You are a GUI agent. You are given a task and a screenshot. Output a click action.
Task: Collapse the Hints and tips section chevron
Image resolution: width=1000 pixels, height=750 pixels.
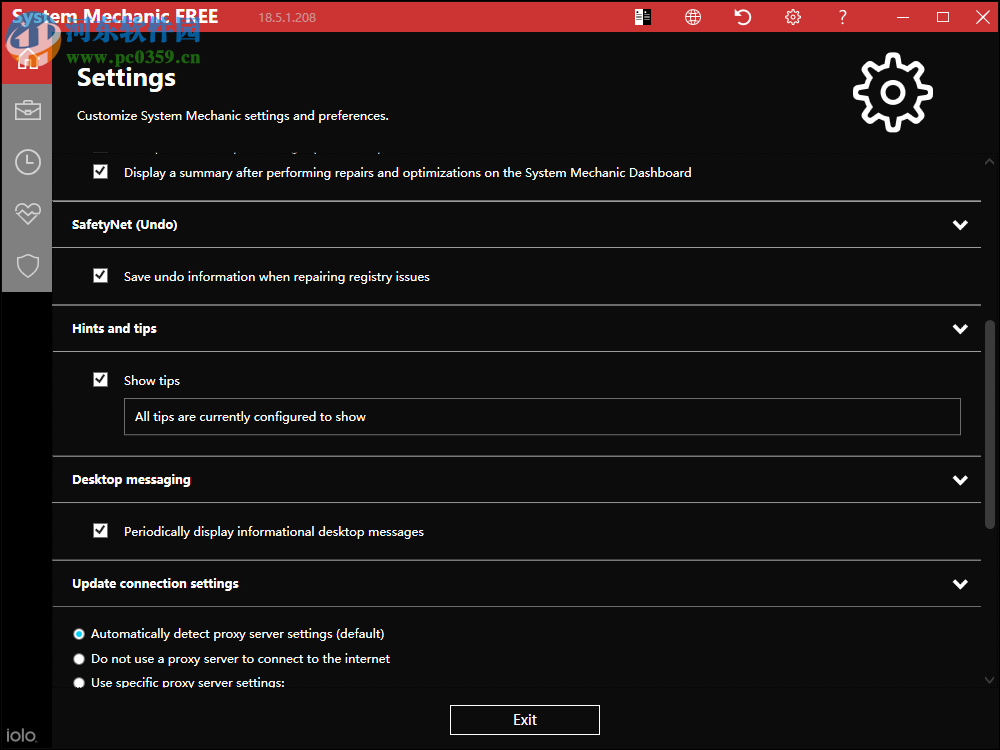coord(960,328)
